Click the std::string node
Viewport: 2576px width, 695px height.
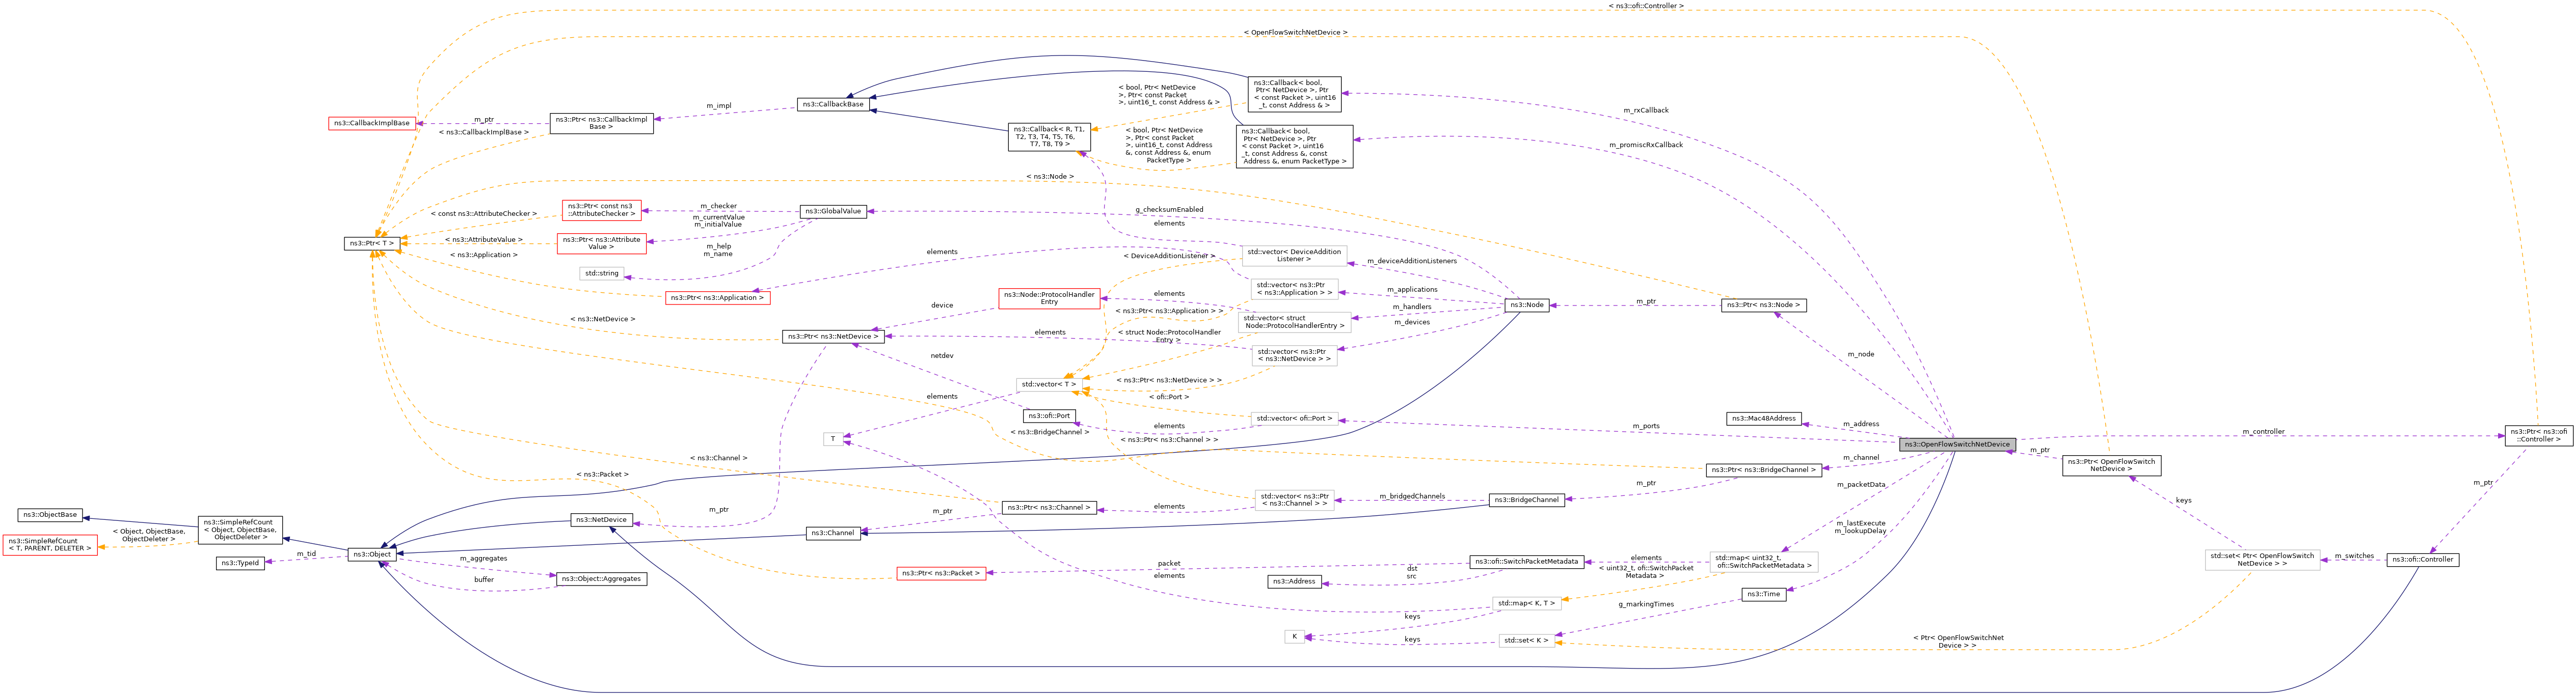point(602,273)
